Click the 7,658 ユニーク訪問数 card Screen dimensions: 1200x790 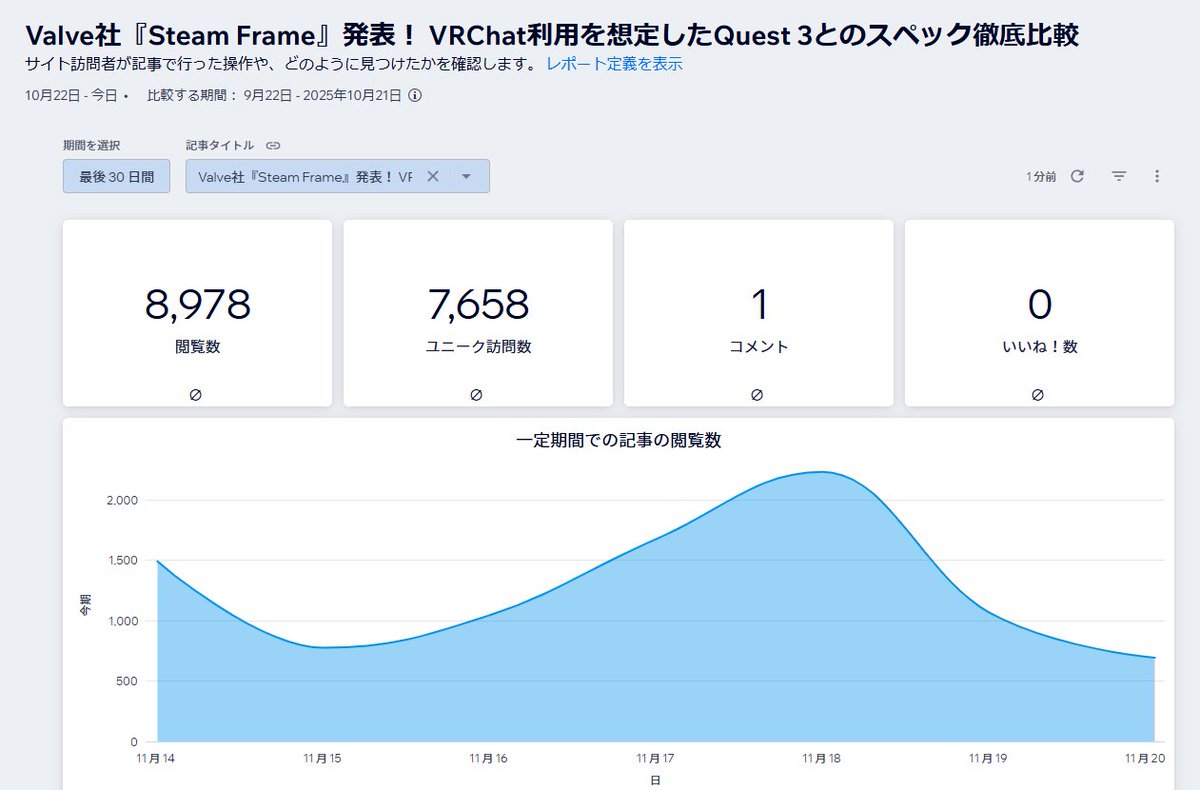click(478, 313)
